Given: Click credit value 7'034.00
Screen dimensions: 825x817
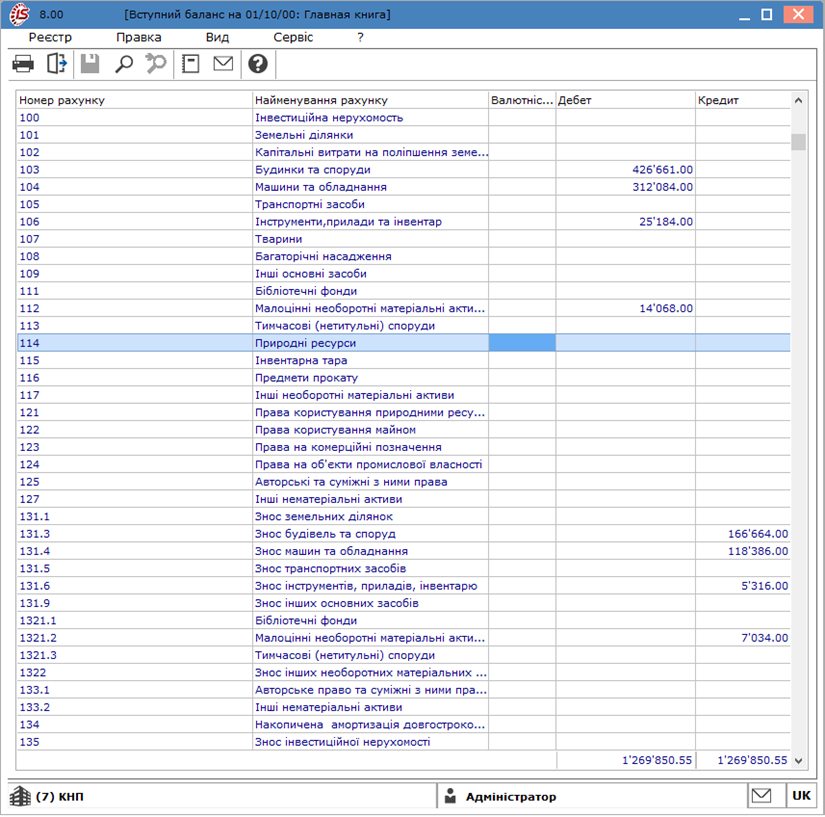Looking at the screenshot, I should coord(765,638).
